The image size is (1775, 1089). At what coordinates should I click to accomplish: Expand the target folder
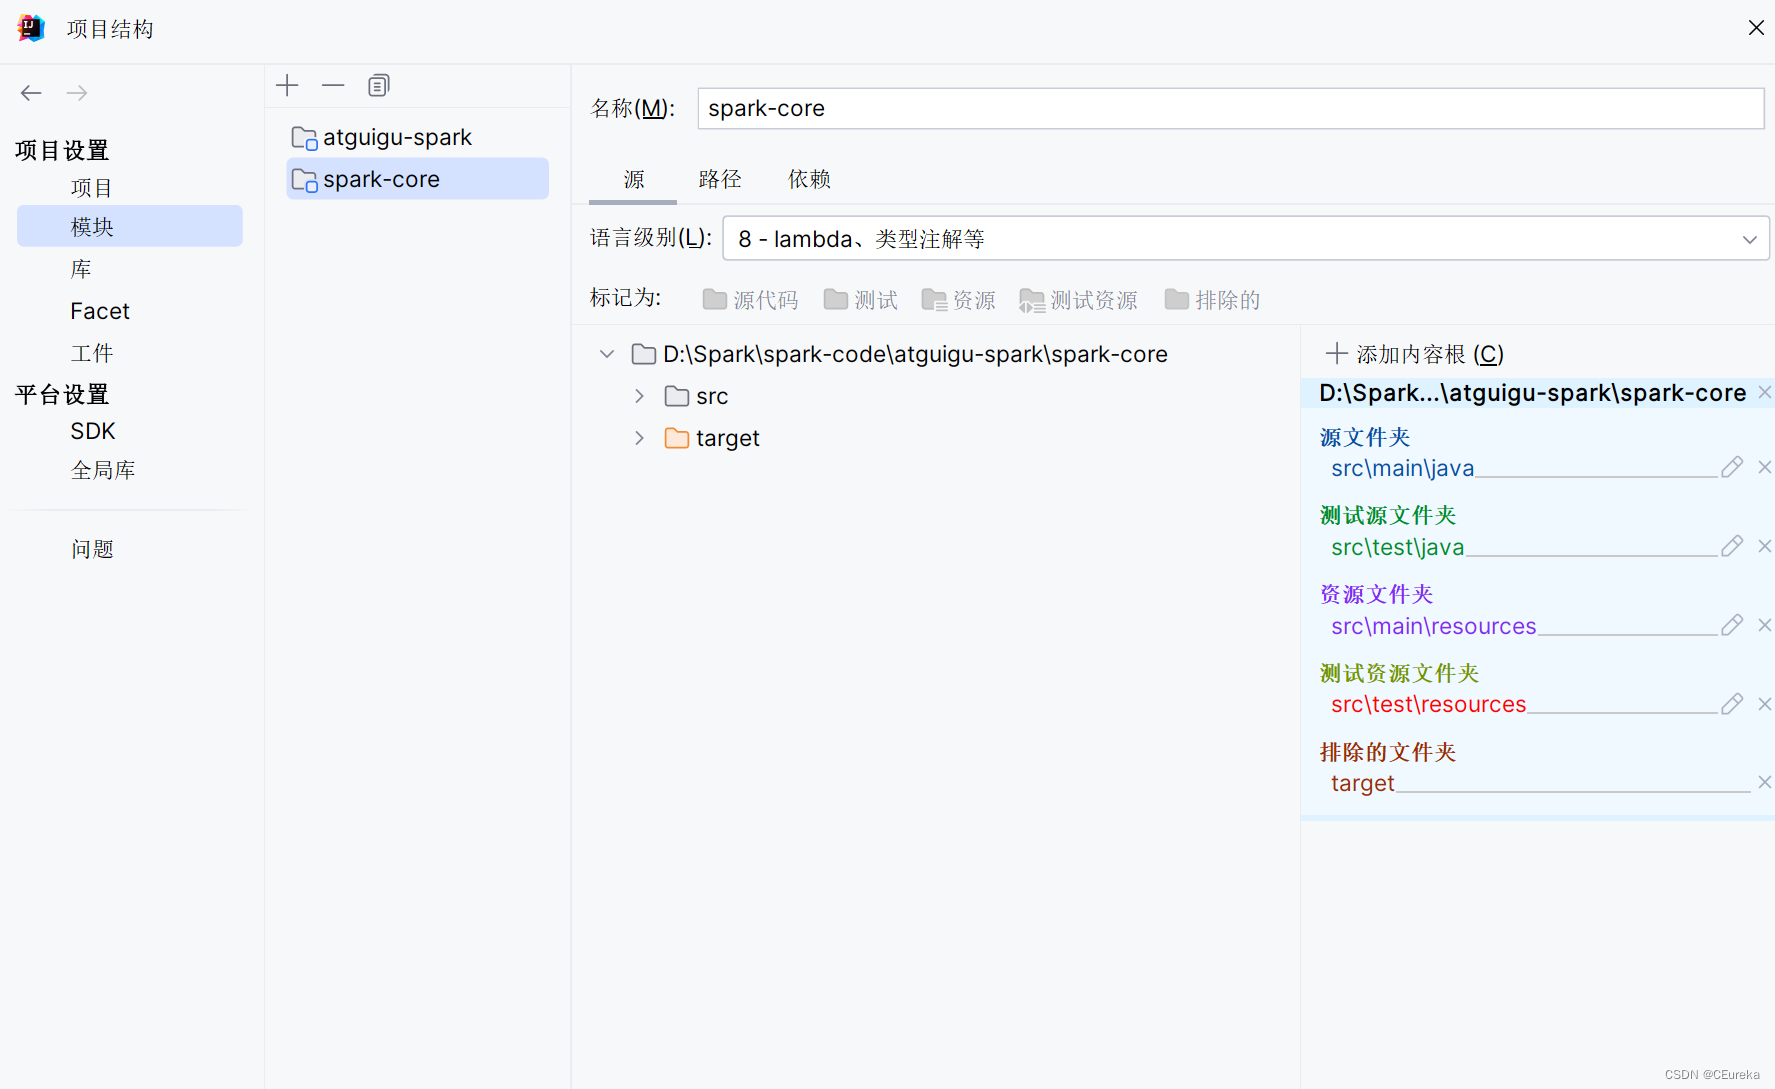click(639, 438)
